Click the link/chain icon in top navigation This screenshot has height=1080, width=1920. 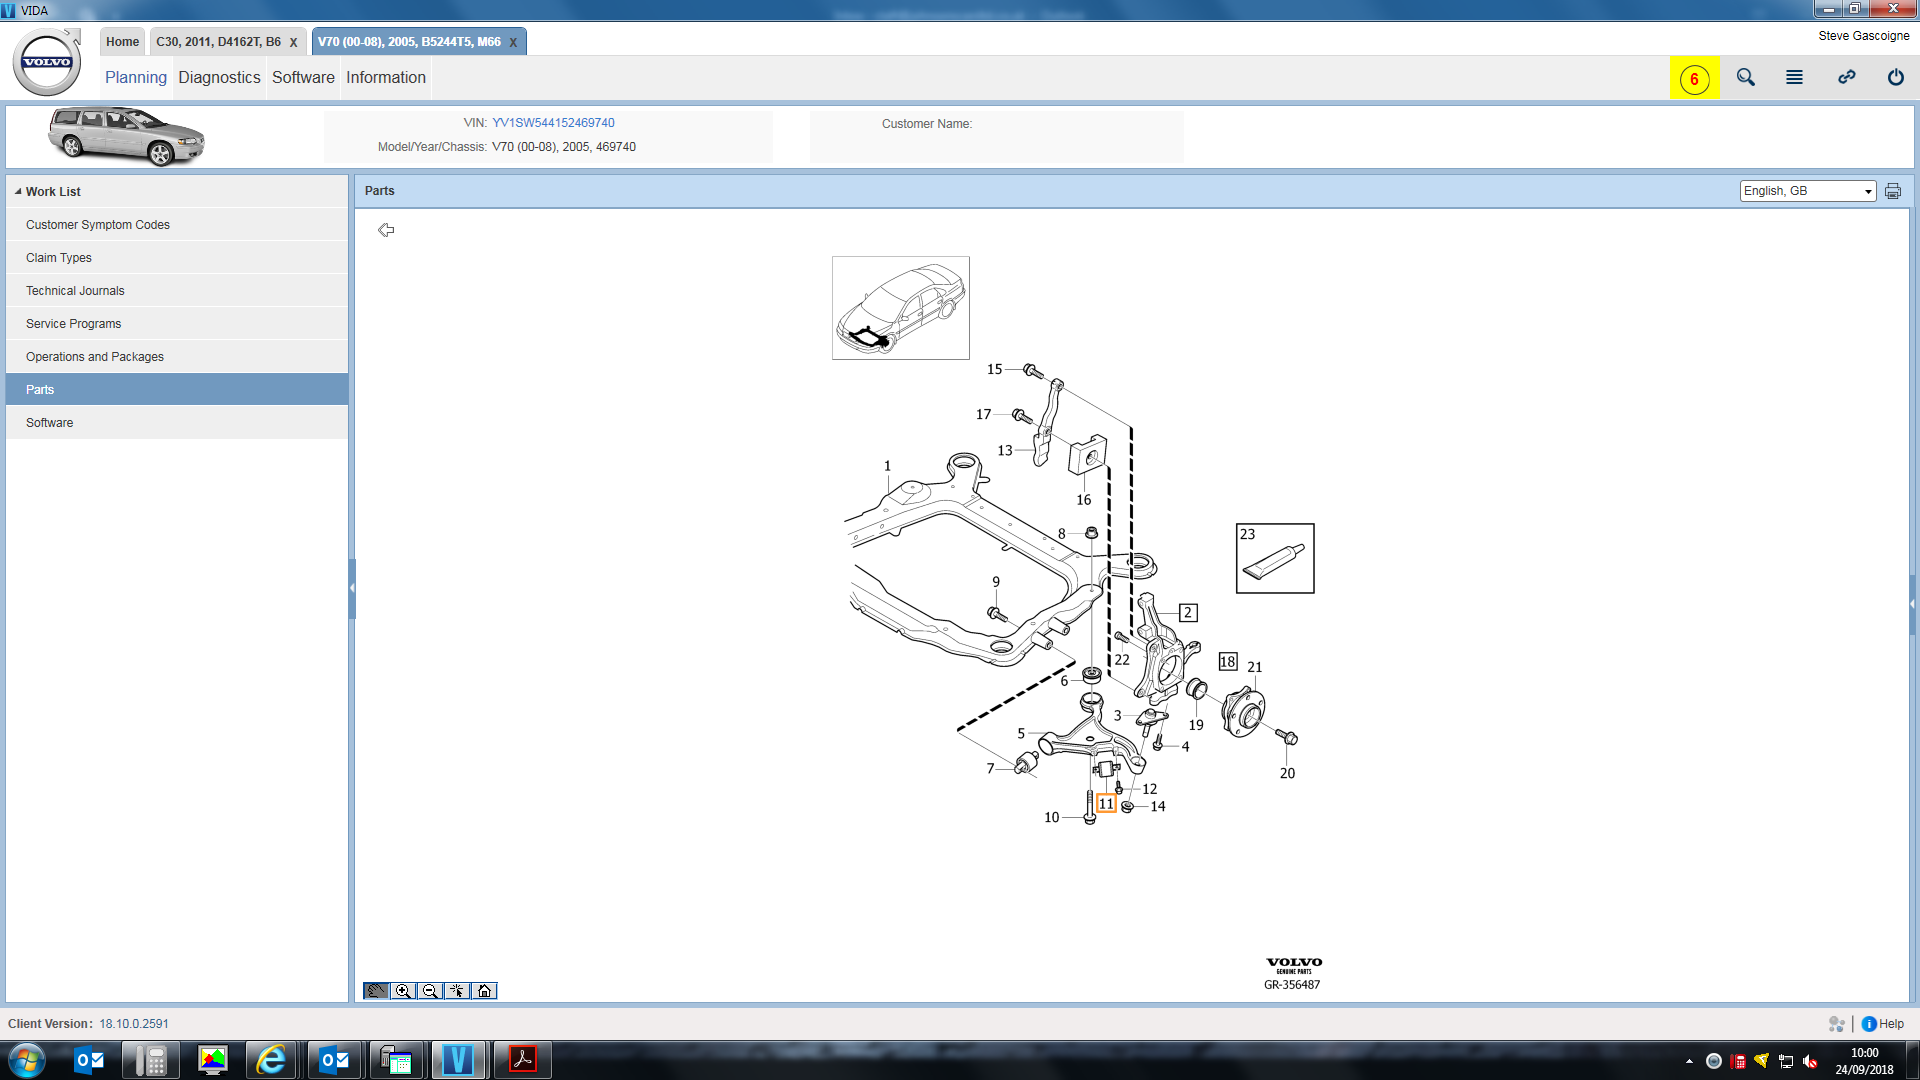(1846, 78)
